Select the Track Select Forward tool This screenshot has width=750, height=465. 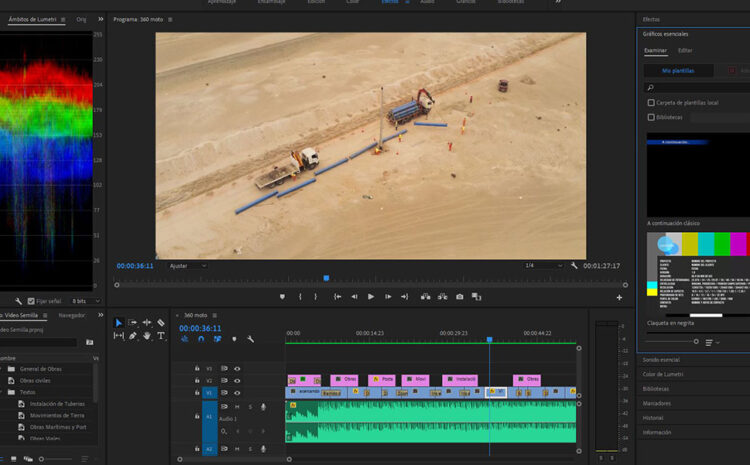point(132,323)
